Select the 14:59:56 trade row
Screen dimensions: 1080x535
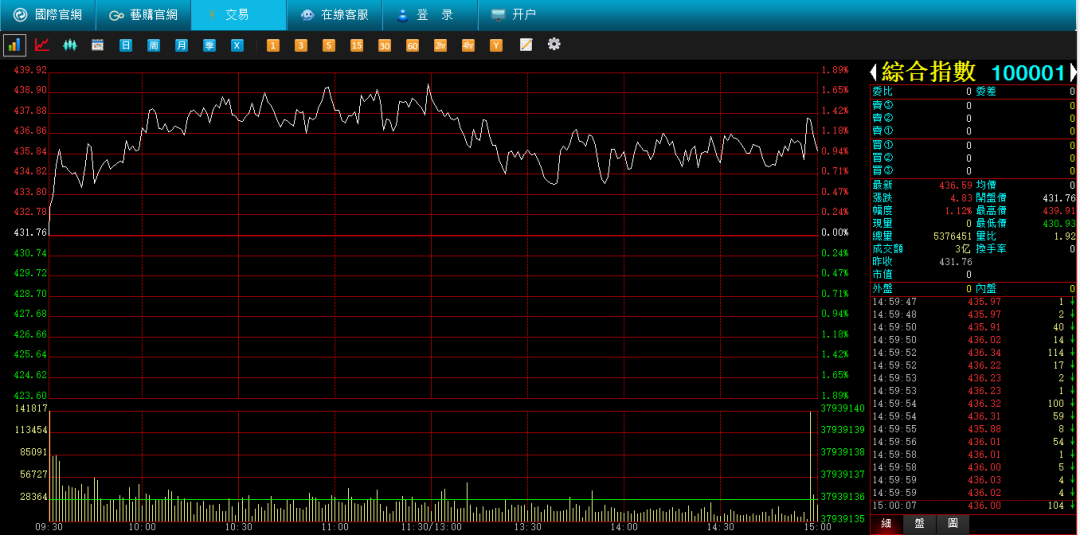pos(973,442)
